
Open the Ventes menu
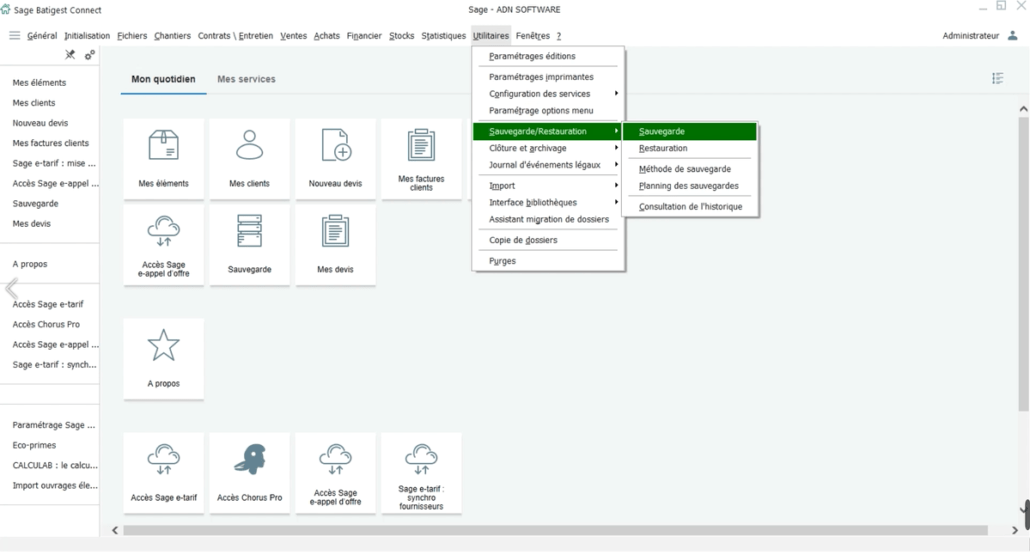pos(293,35)
